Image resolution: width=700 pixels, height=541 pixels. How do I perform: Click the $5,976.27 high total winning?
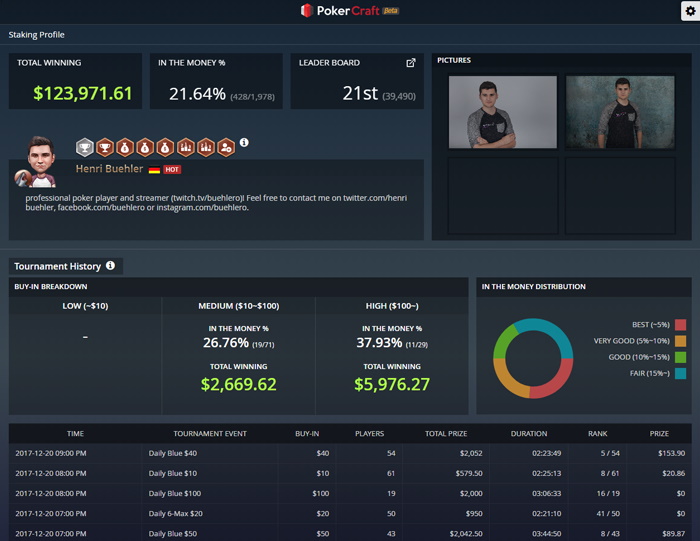(392, 384)
